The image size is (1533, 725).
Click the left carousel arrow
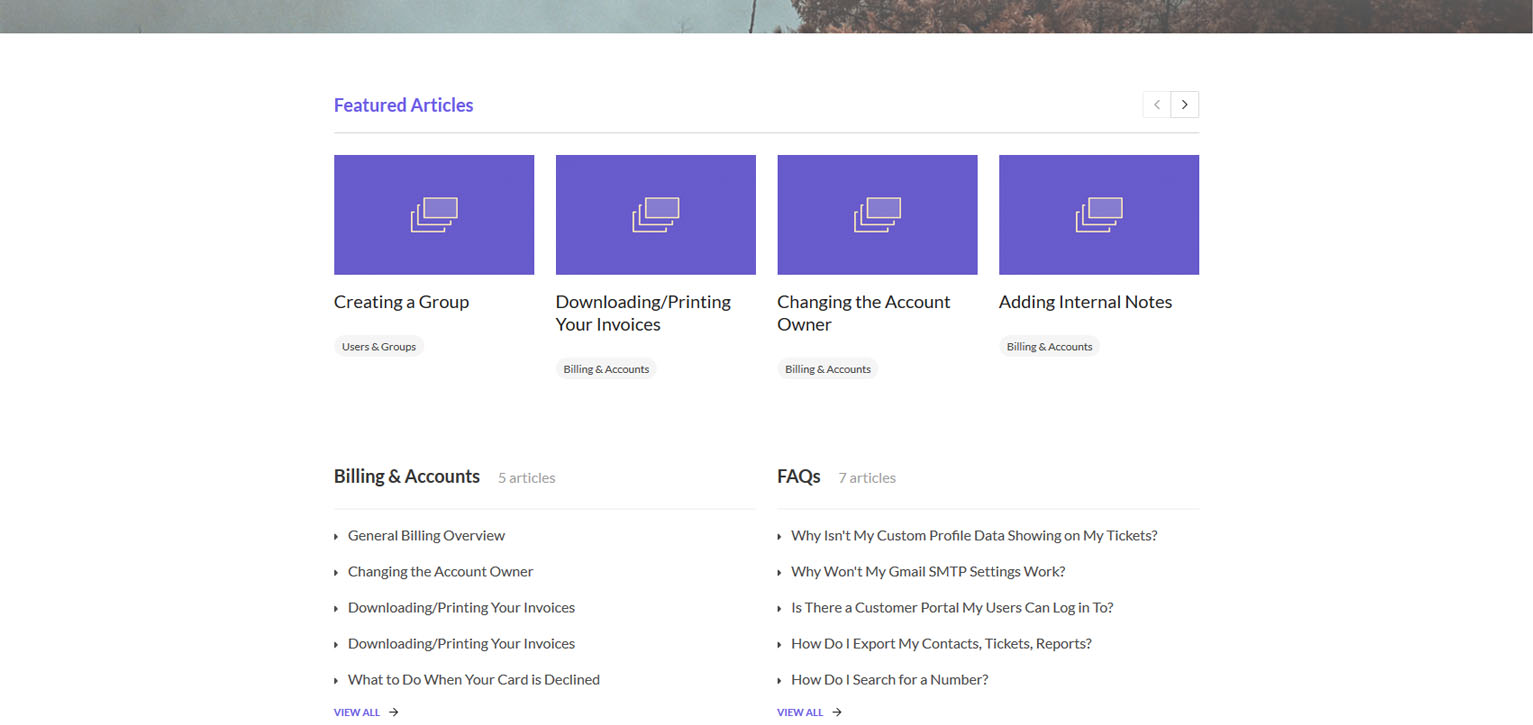coord(1156,104)
